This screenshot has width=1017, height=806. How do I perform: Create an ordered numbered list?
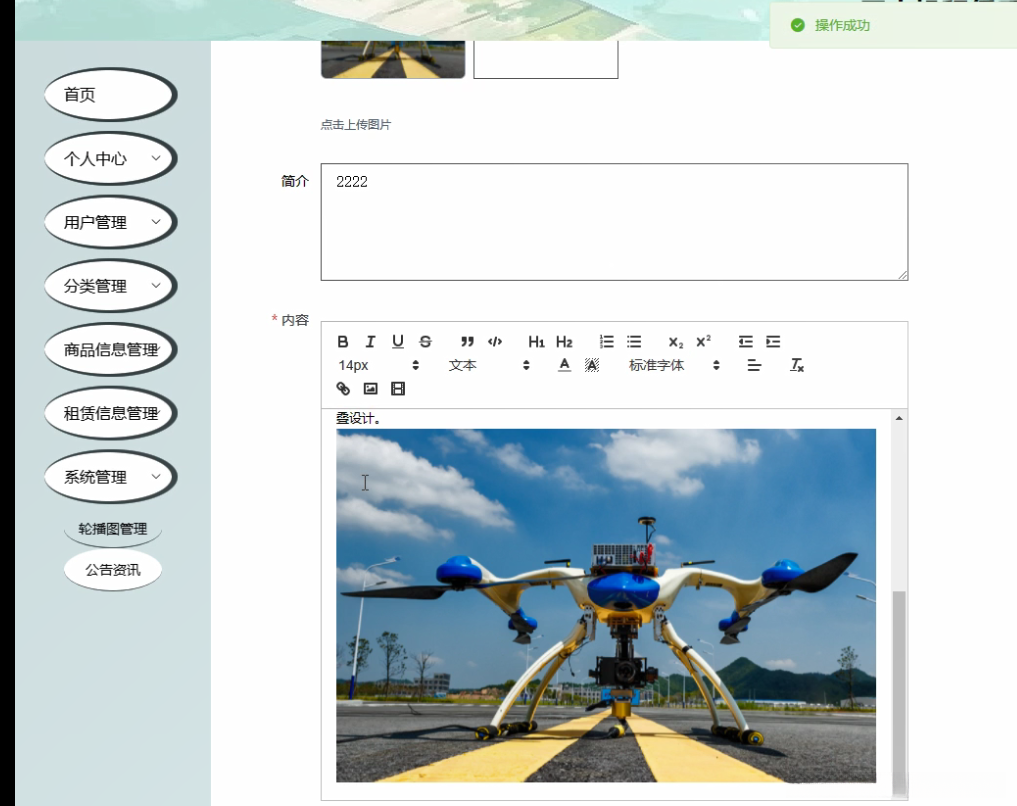pos(606,342)
